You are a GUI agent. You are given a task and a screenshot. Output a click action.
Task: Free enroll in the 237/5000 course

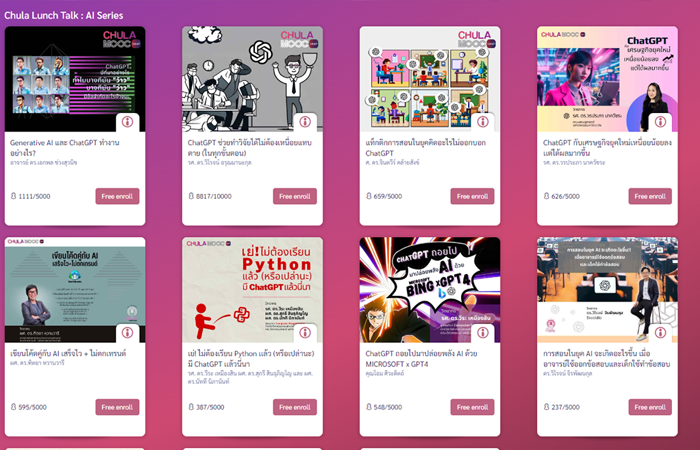650,407
